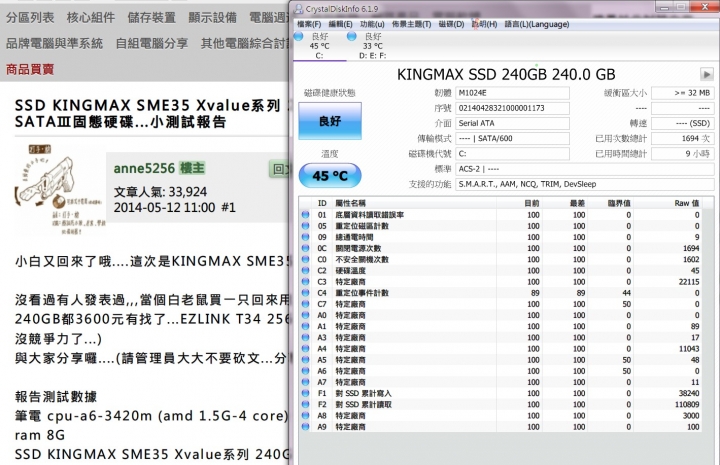Image resolution: width=720 pixels, height=465 pixels.
Task: Open 核心組件 forum category link
Action: 91,17
